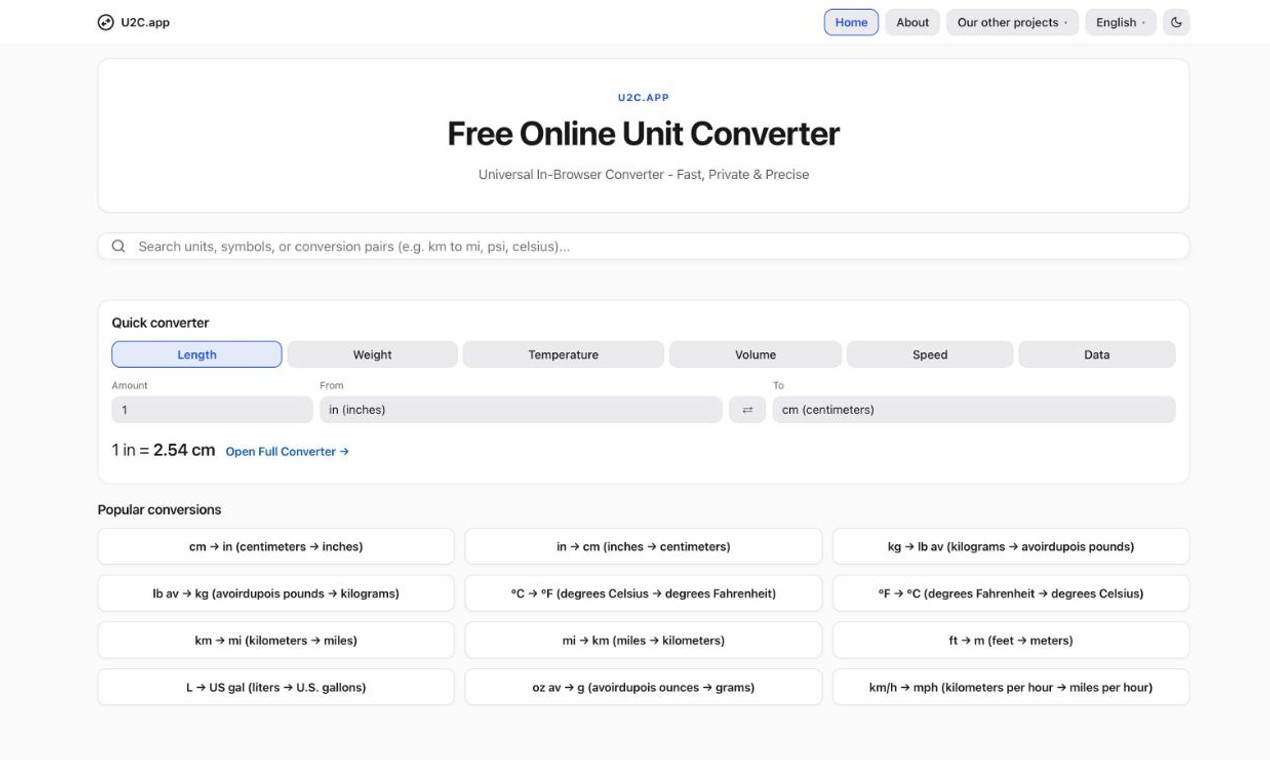Screen dimensions: 1270x760
Task: Open Full Converter link
Action: [x=287, y=452]
